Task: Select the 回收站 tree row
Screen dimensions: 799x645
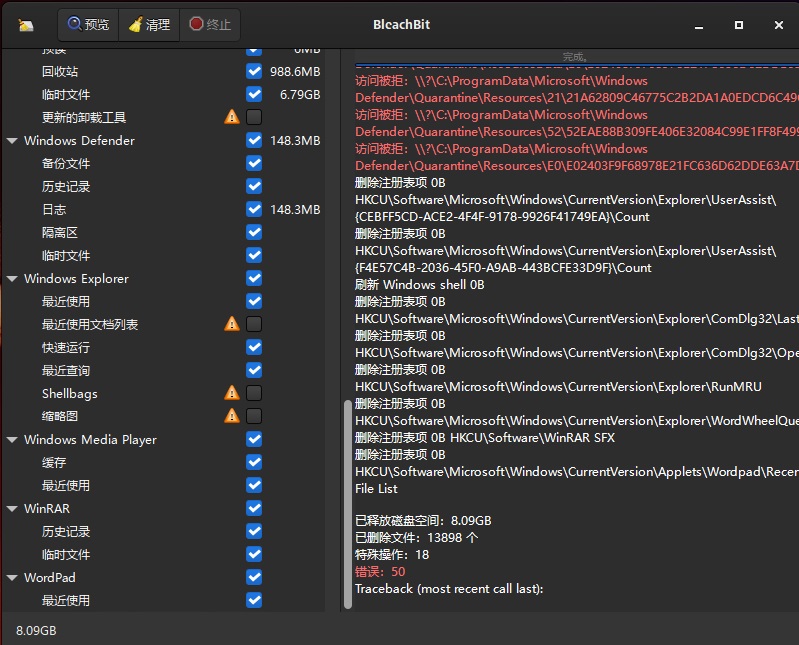Action: pyautogui.click(x=163, y=71)
